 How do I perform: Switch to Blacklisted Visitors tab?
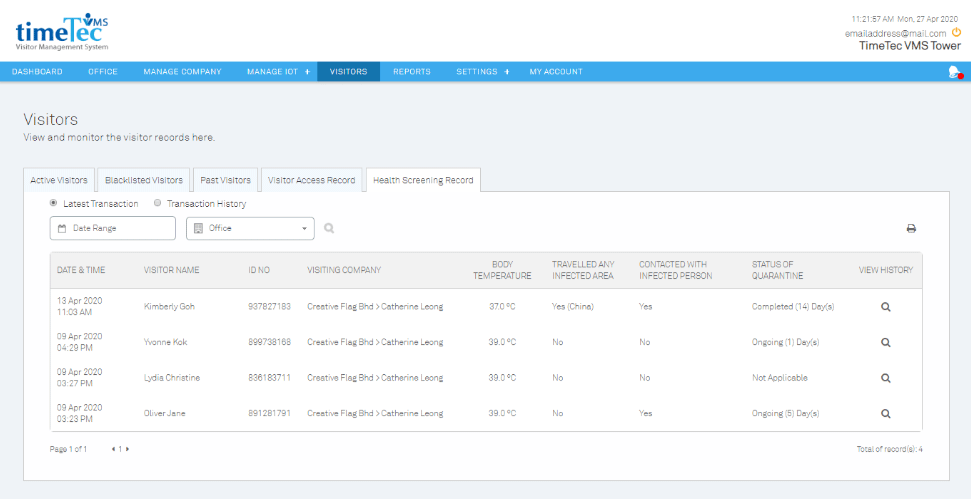click(144, 180)
